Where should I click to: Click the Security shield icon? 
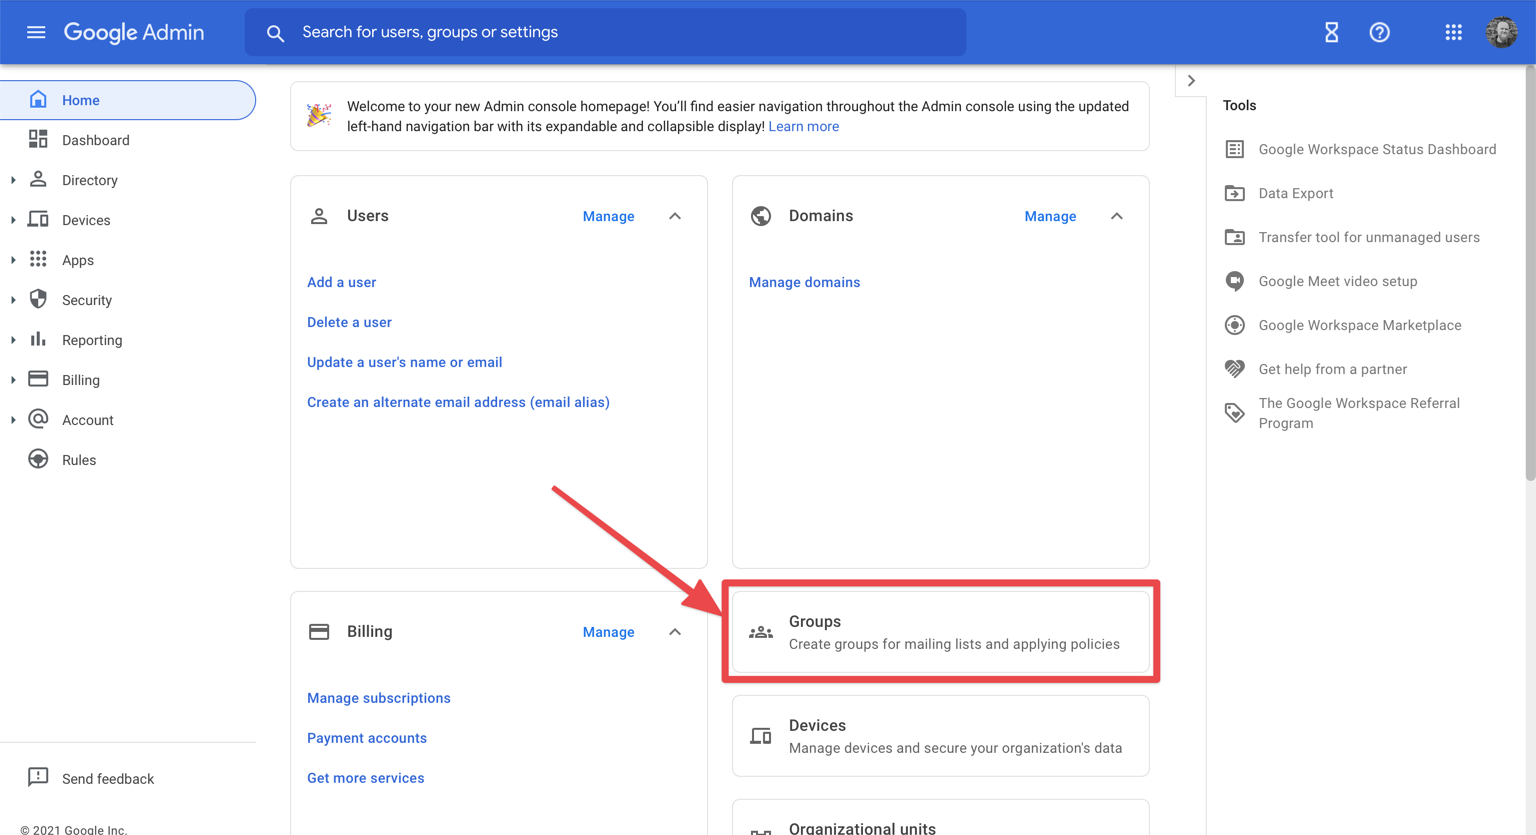pyautogui.click(x=38, y=299)
